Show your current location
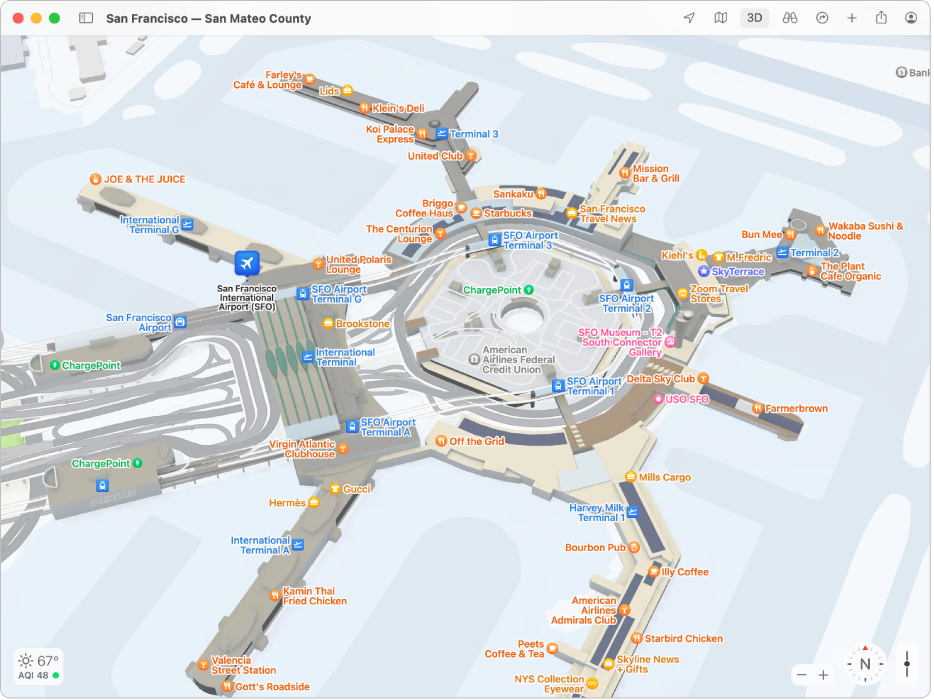Viewport: 934px width, 700px height. (689, 17)
